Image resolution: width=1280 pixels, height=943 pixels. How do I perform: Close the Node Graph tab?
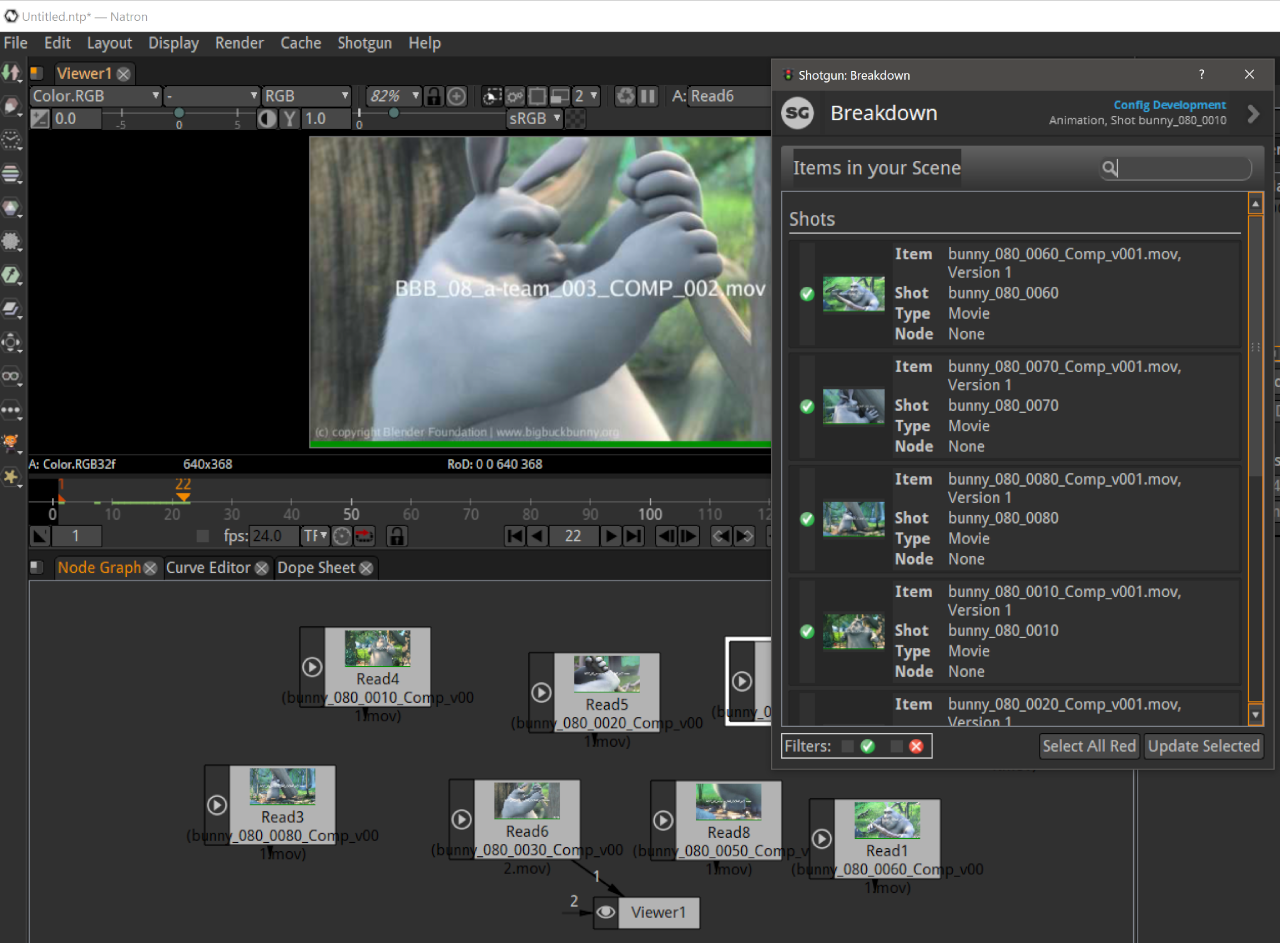(150, 568)
